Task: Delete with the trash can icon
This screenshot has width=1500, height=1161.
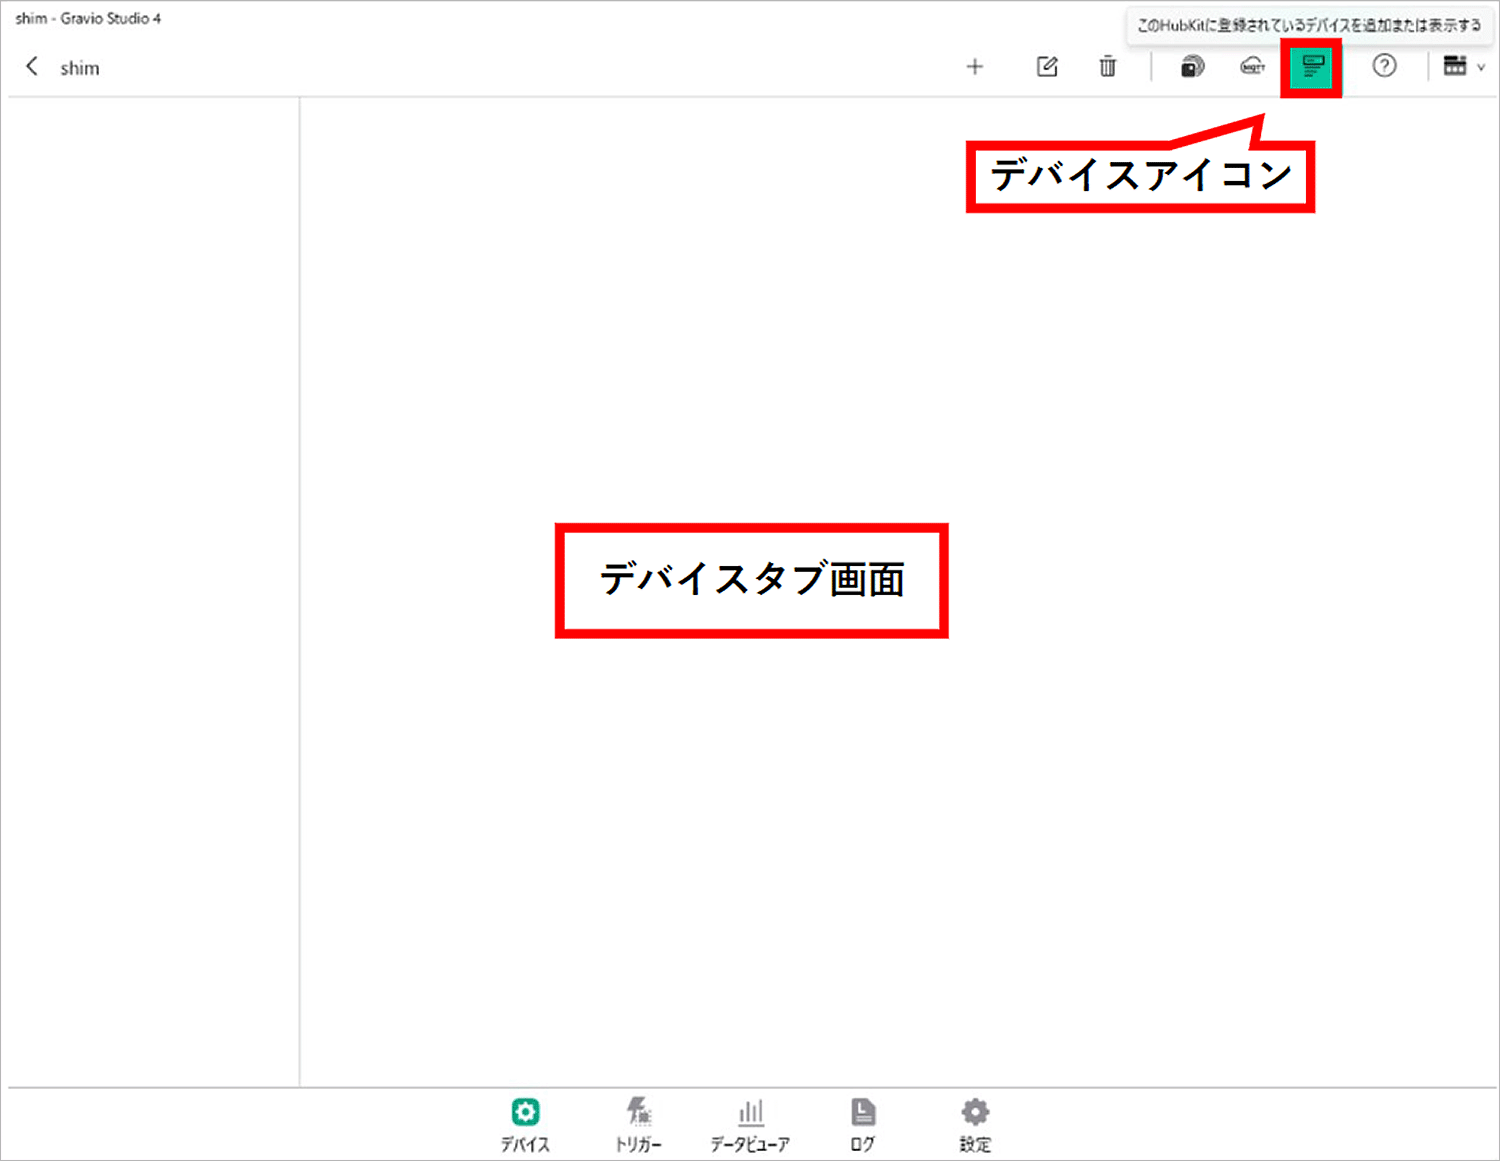Action: 1108,67
